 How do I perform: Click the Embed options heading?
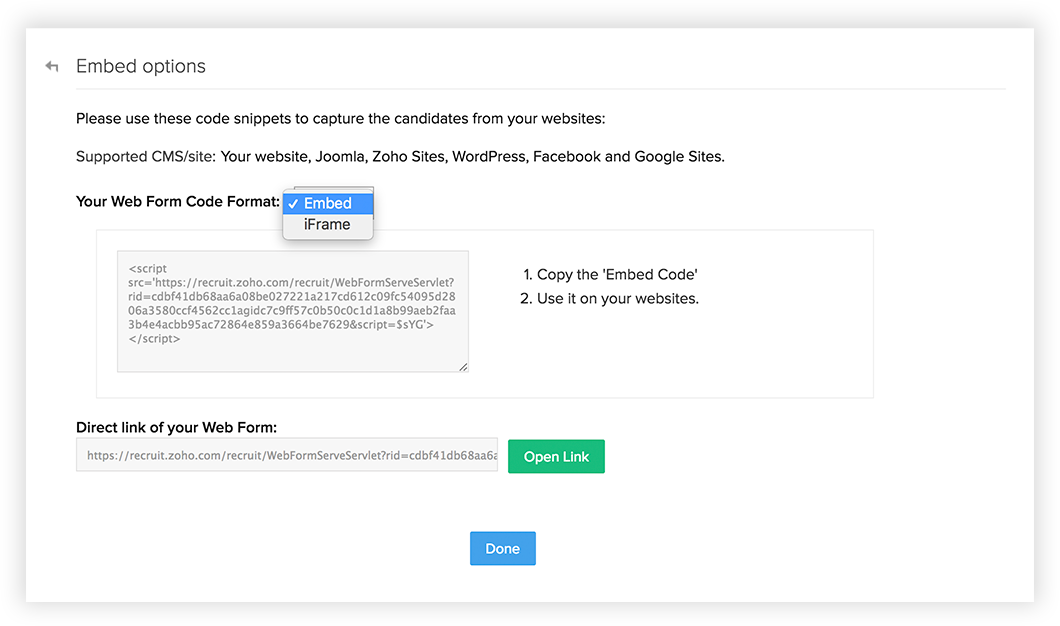(x=141, y=67)
